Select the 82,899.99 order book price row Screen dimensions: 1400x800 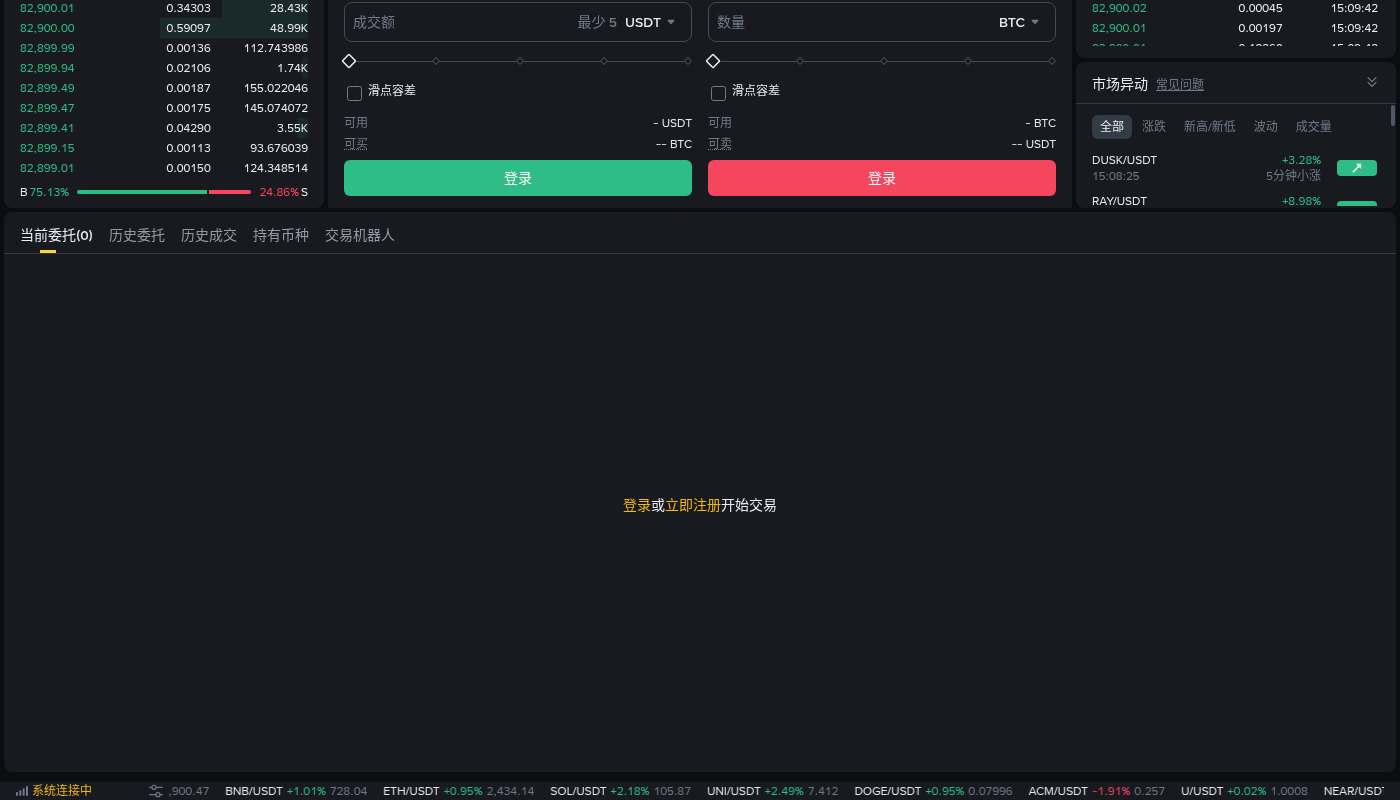(x=164, y=48)
